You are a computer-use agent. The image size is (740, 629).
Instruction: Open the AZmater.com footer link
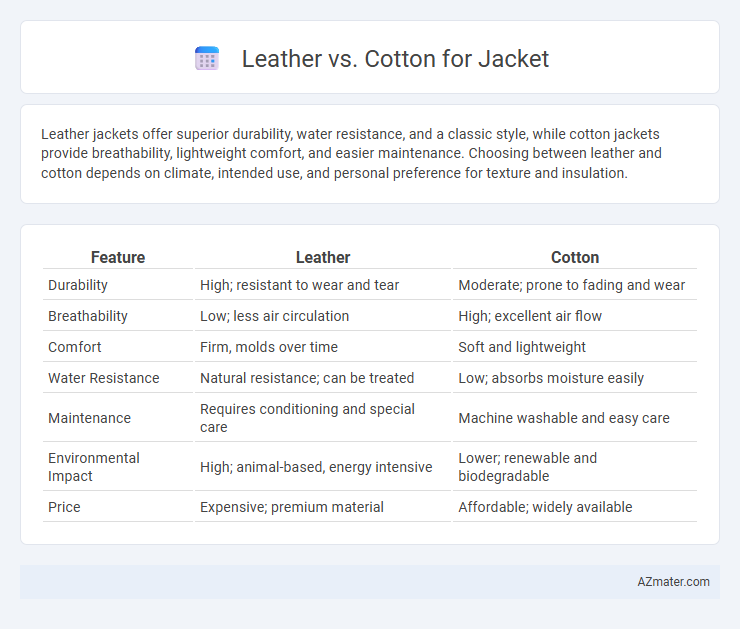pyautogui.click(x=673, y=582)
